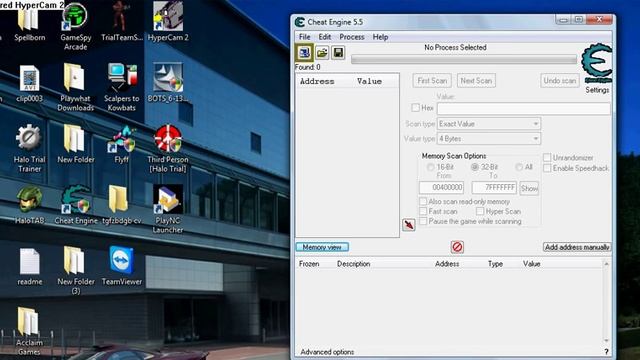Viewport: 640px width, 360px height.
Task: Enable the Speedhack checkbox
Action: pos(547,168)
